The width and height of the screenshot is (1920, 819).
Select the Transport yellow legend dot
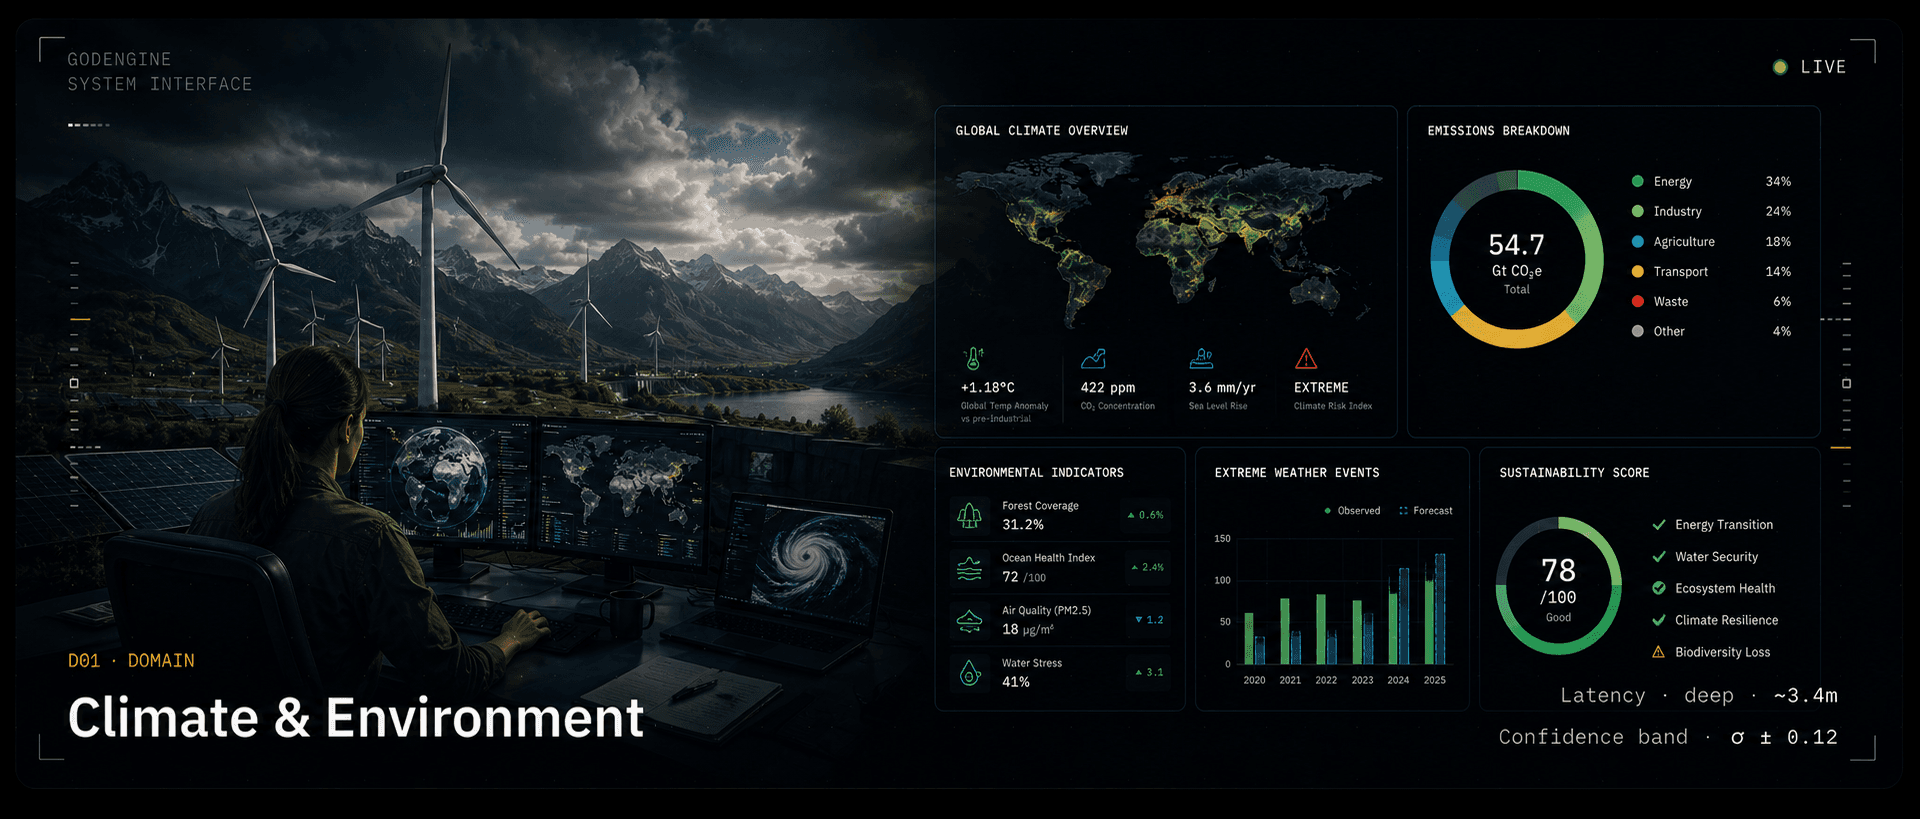tap(1638, 271)
